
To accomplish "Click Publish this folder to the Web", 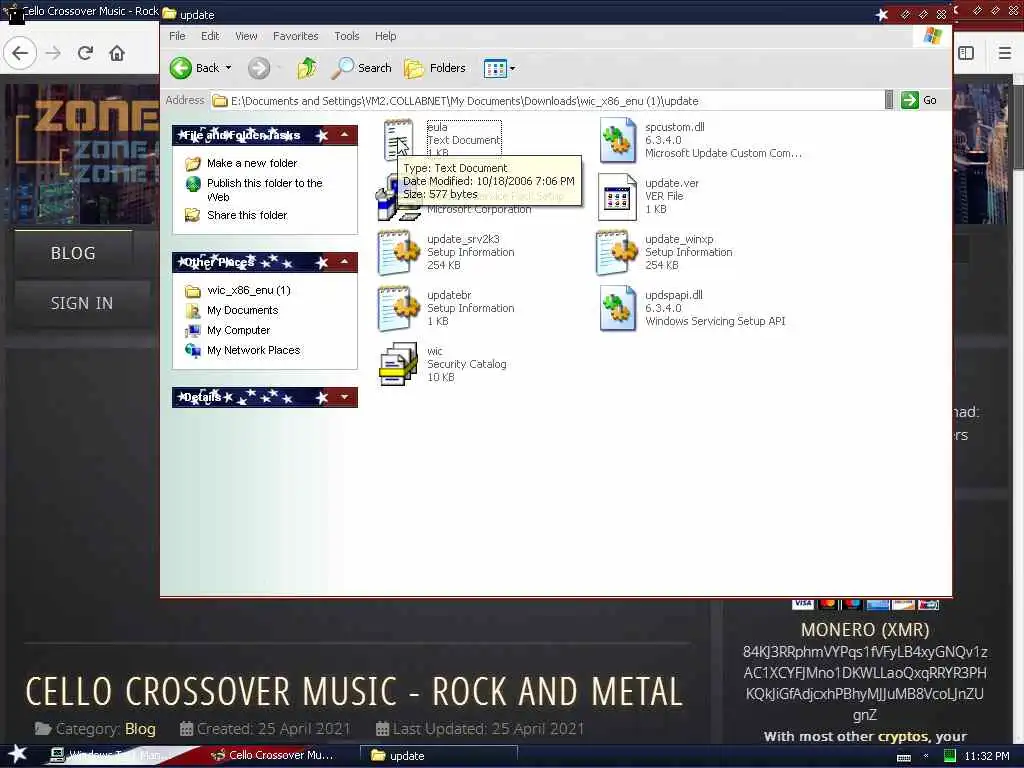I will 264,190.
